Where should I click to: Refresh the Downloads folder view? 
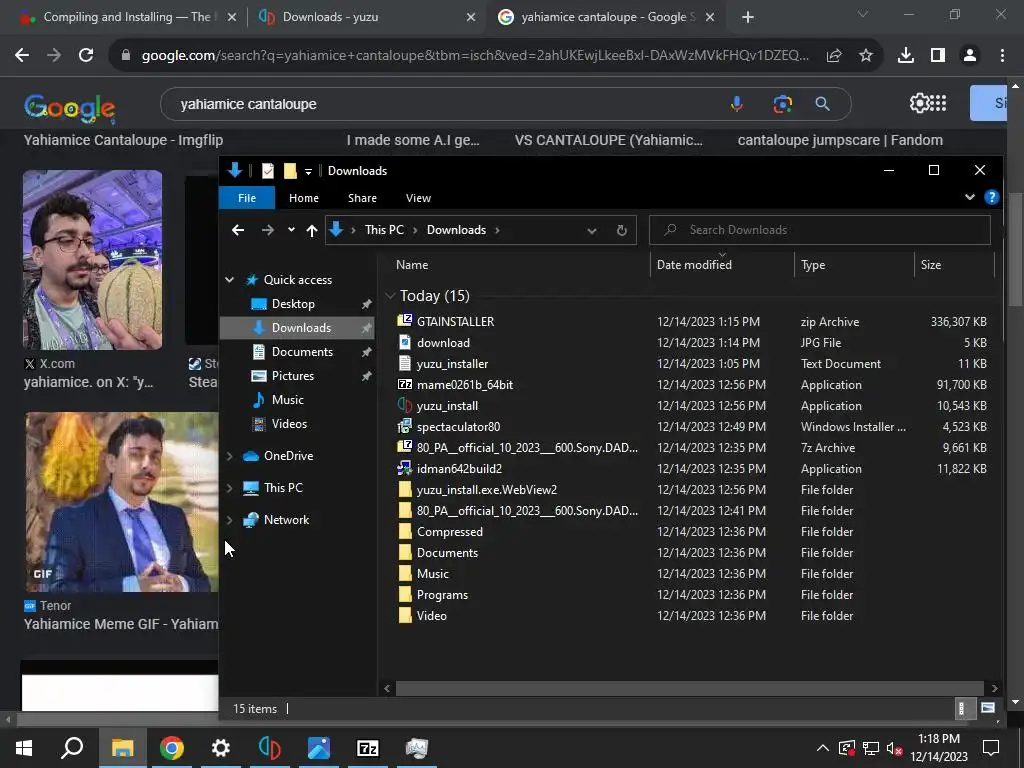pyautogui.click(x=622, y=230)
